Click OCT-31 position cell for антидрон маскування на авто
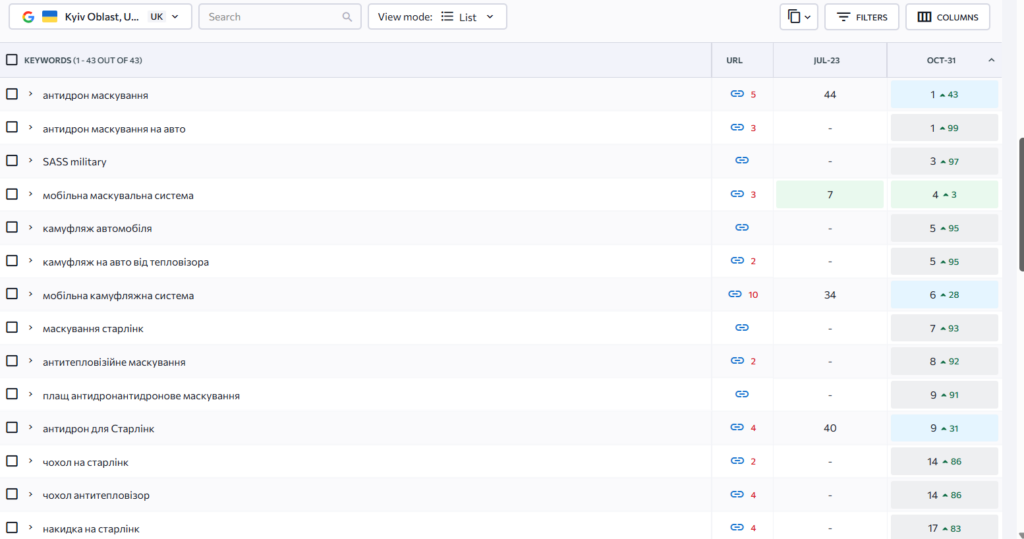Screen dimensions: 1024x539 (x=944, y=127)
